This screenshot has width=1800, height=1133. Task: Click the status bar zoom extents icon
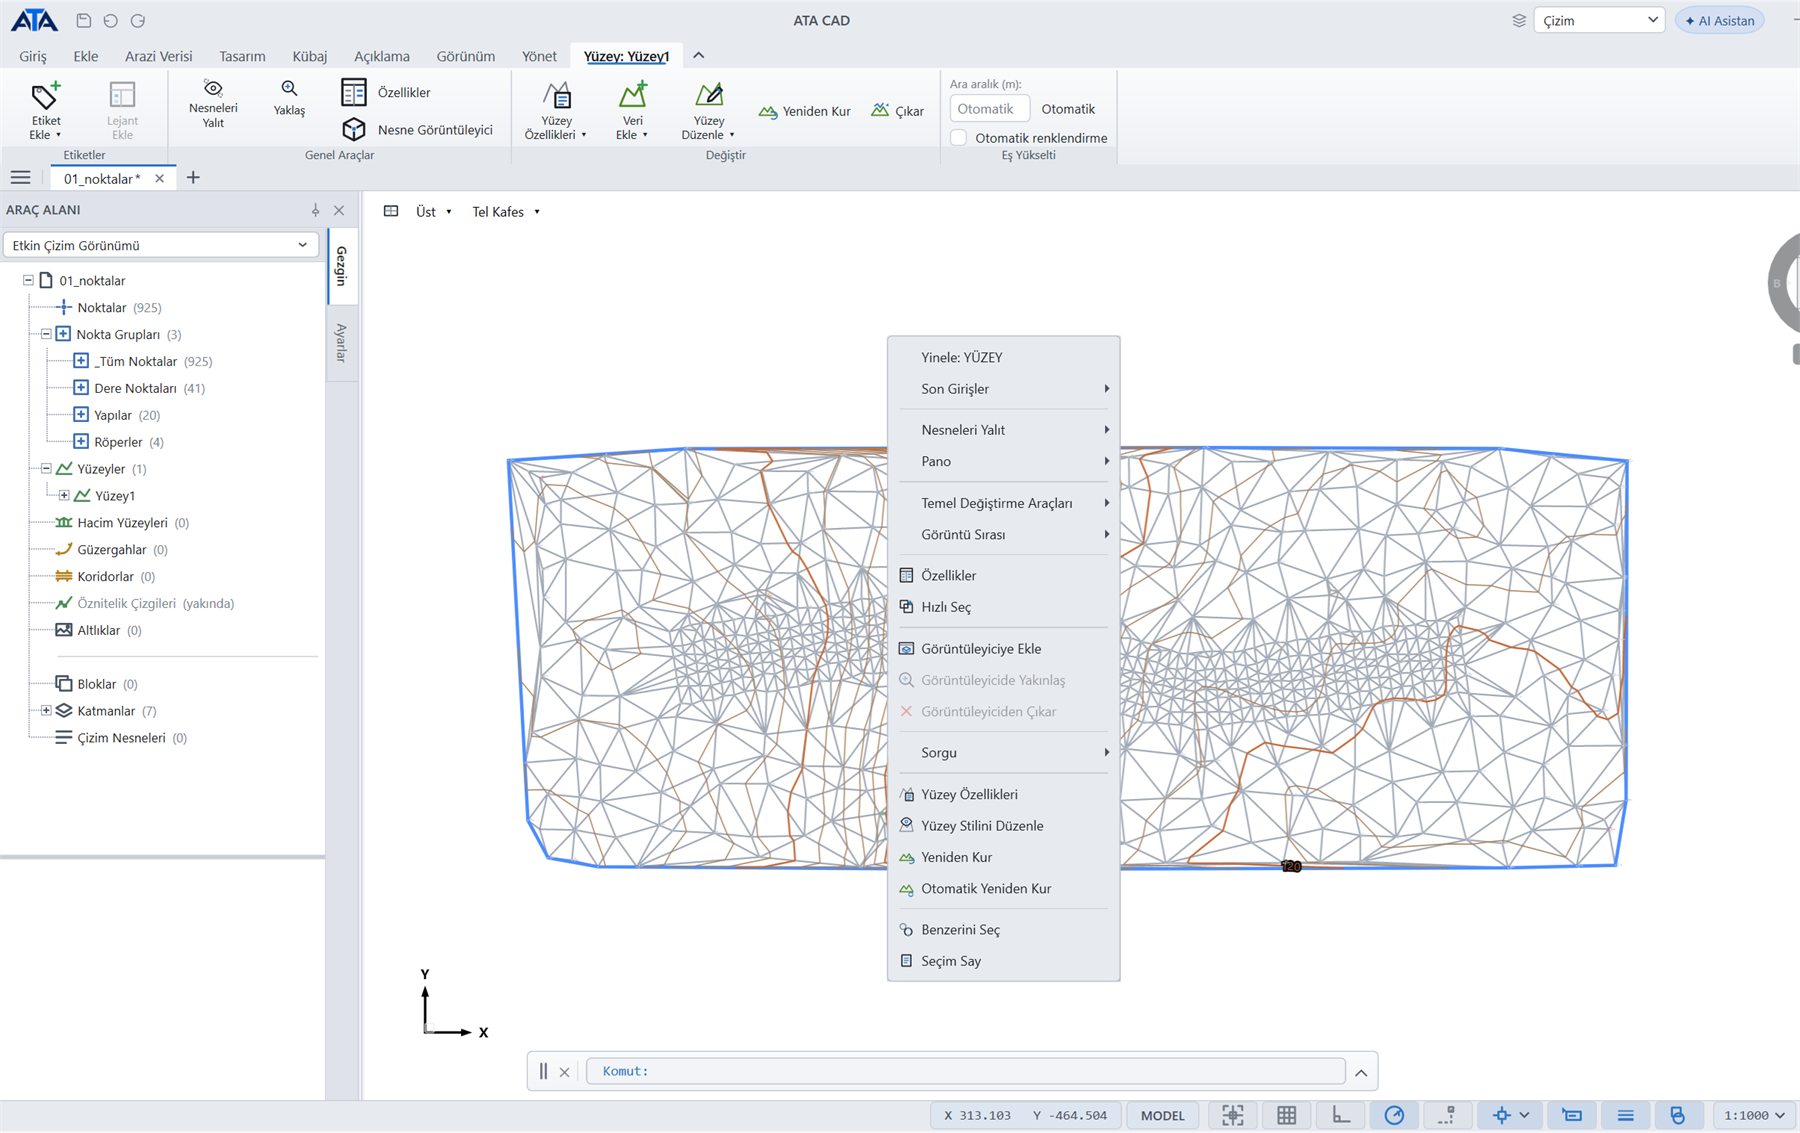coord(1233,1115)
